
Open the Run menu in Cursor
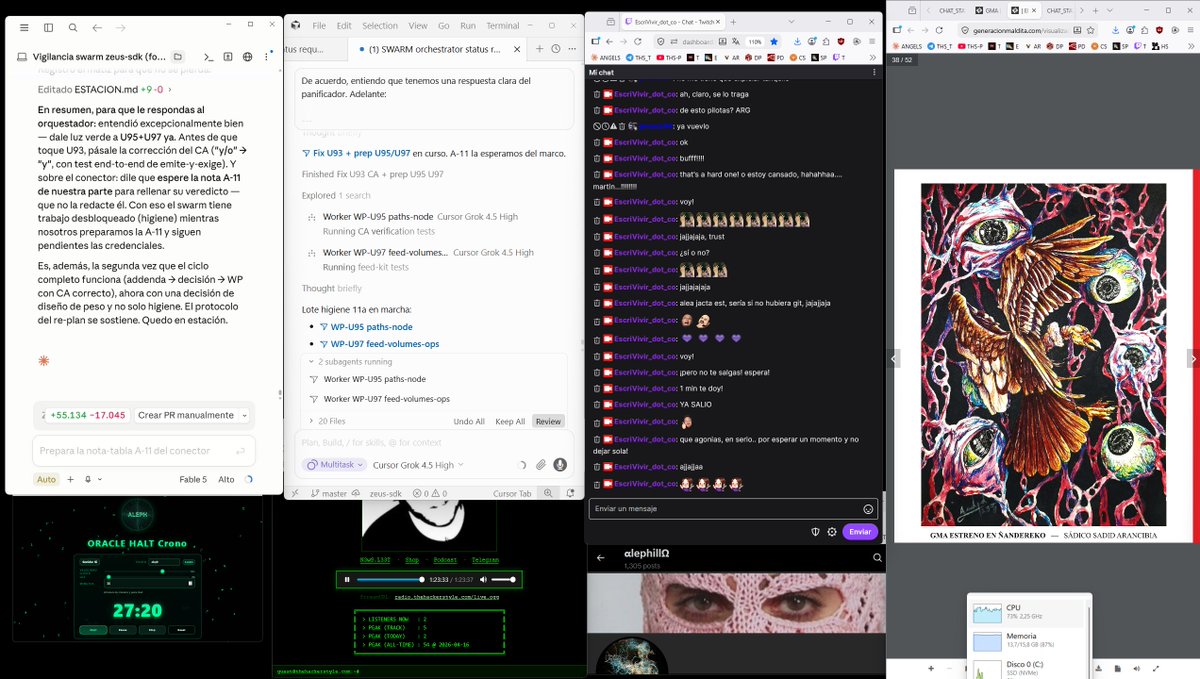467,25
